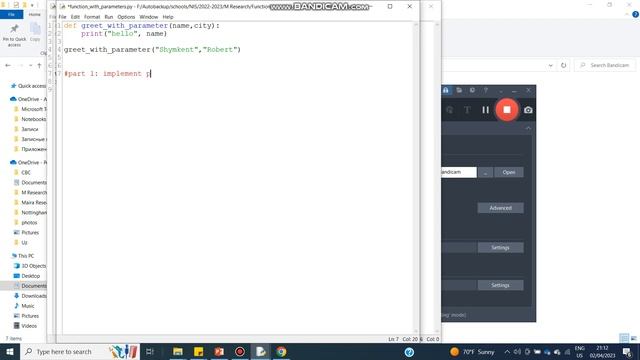
Task: Click the Bandicam lock icon
Action: [446, 90]
